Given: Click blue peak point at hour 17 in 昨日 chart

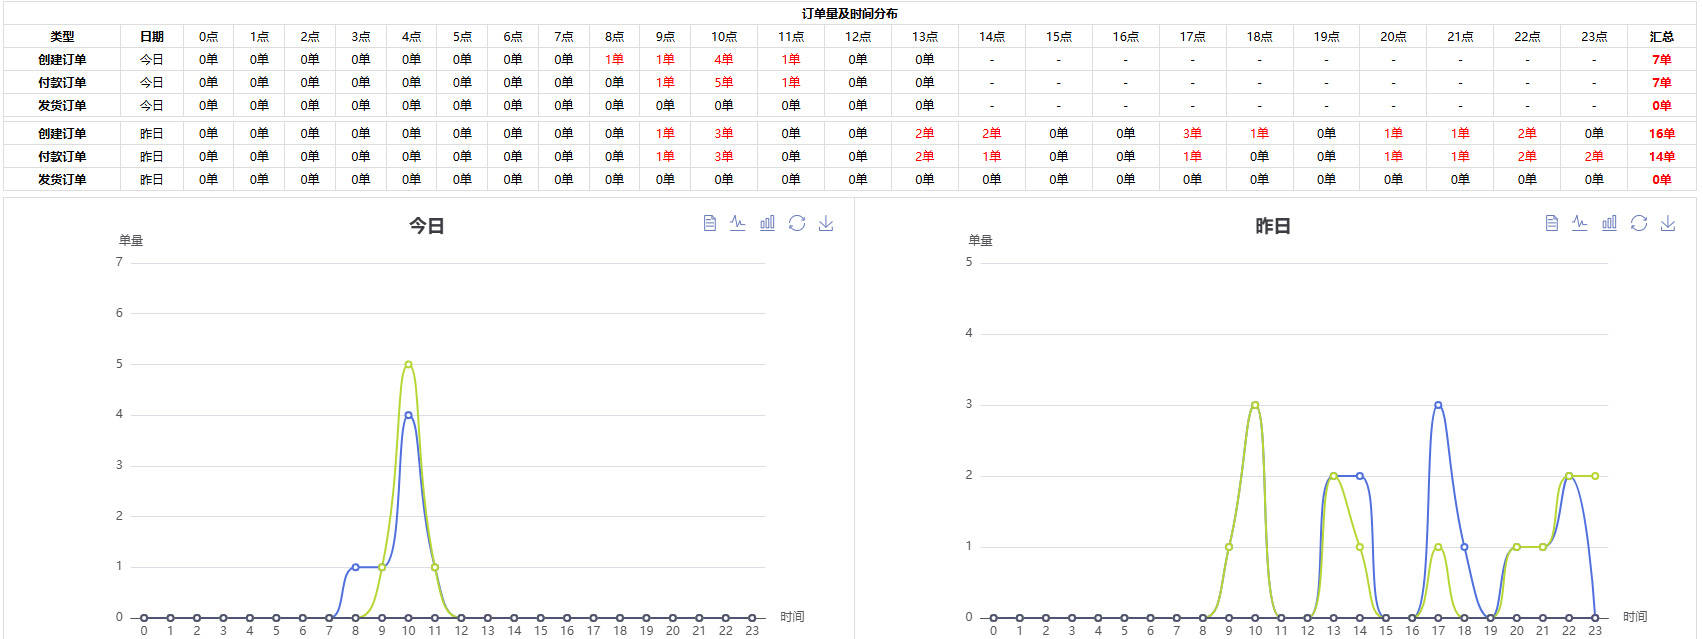Looking at the screenshot, I should 1438,405.
